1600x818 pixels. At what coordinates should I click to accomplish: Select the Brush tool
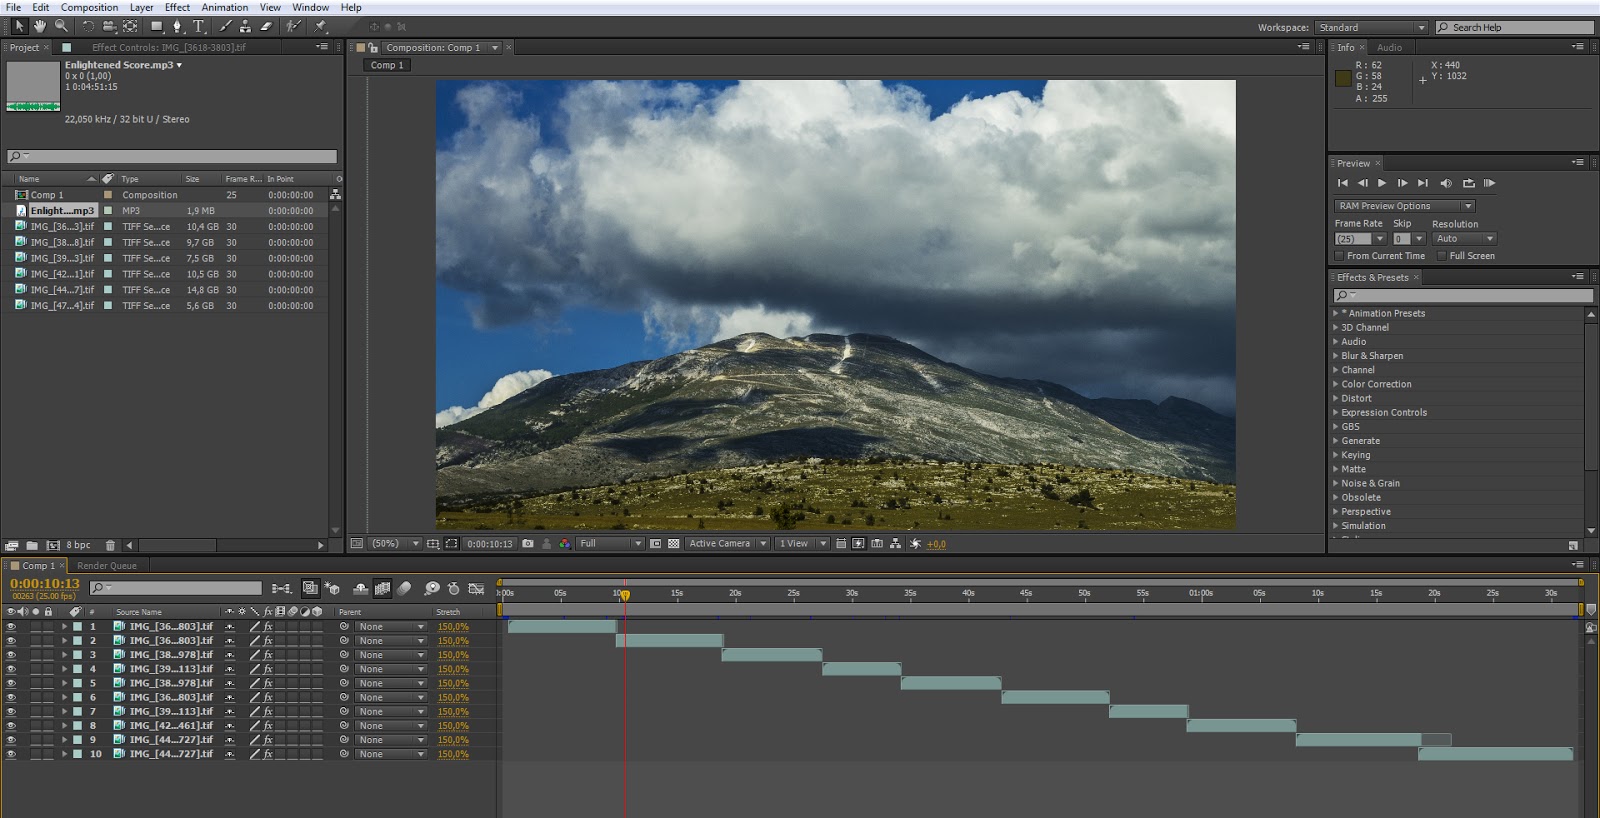pyautogui.click(x=225, y=27)
